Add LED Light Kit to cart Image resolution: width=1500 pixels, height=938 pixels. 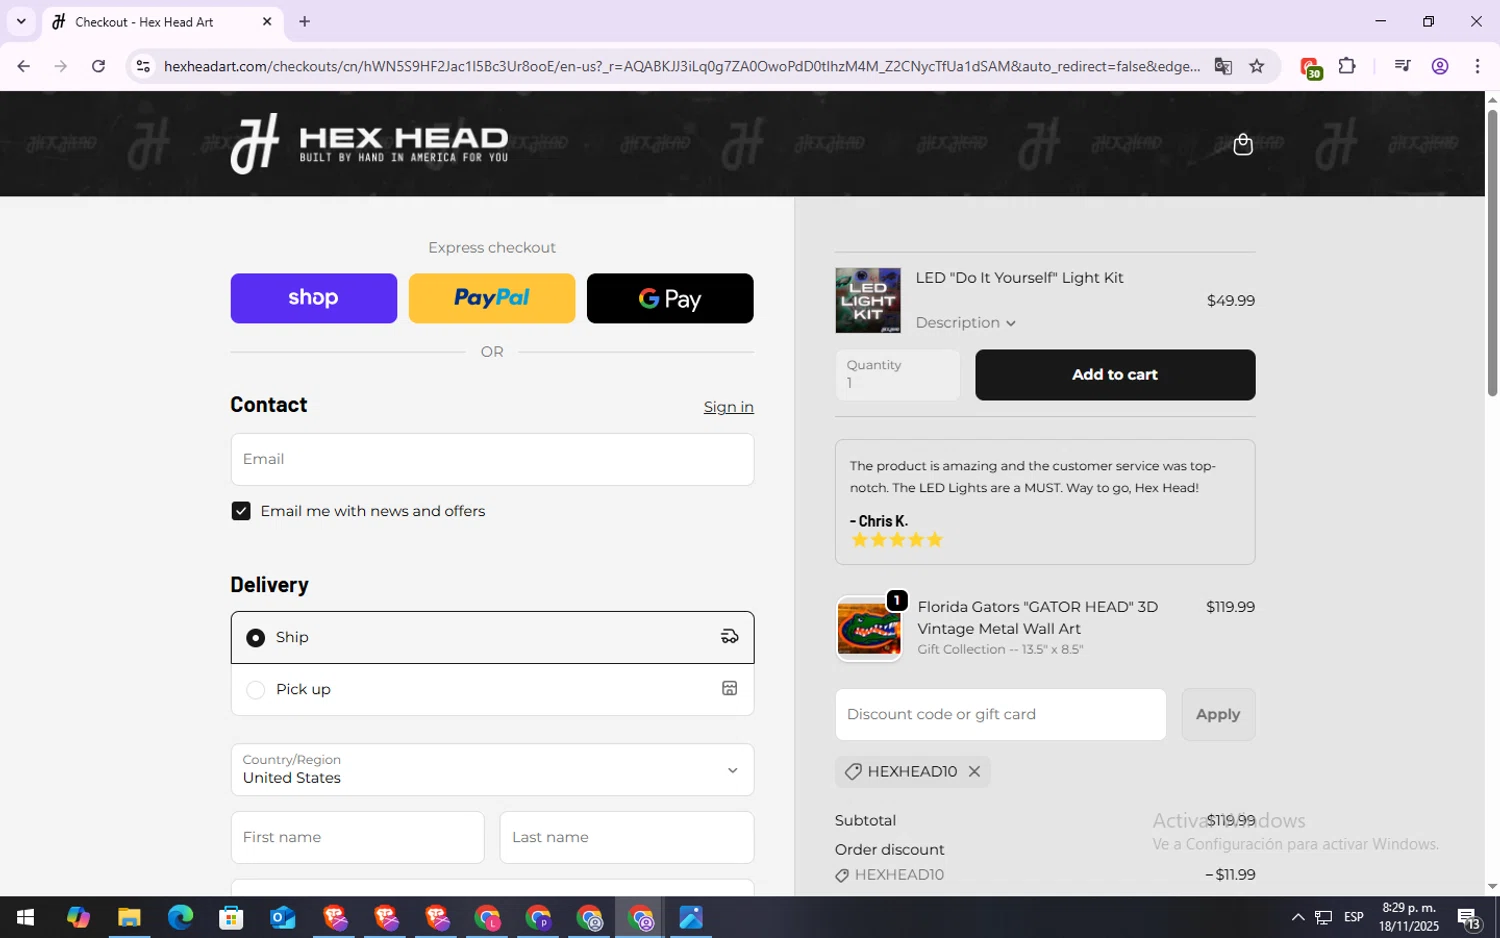(1115, 375)
